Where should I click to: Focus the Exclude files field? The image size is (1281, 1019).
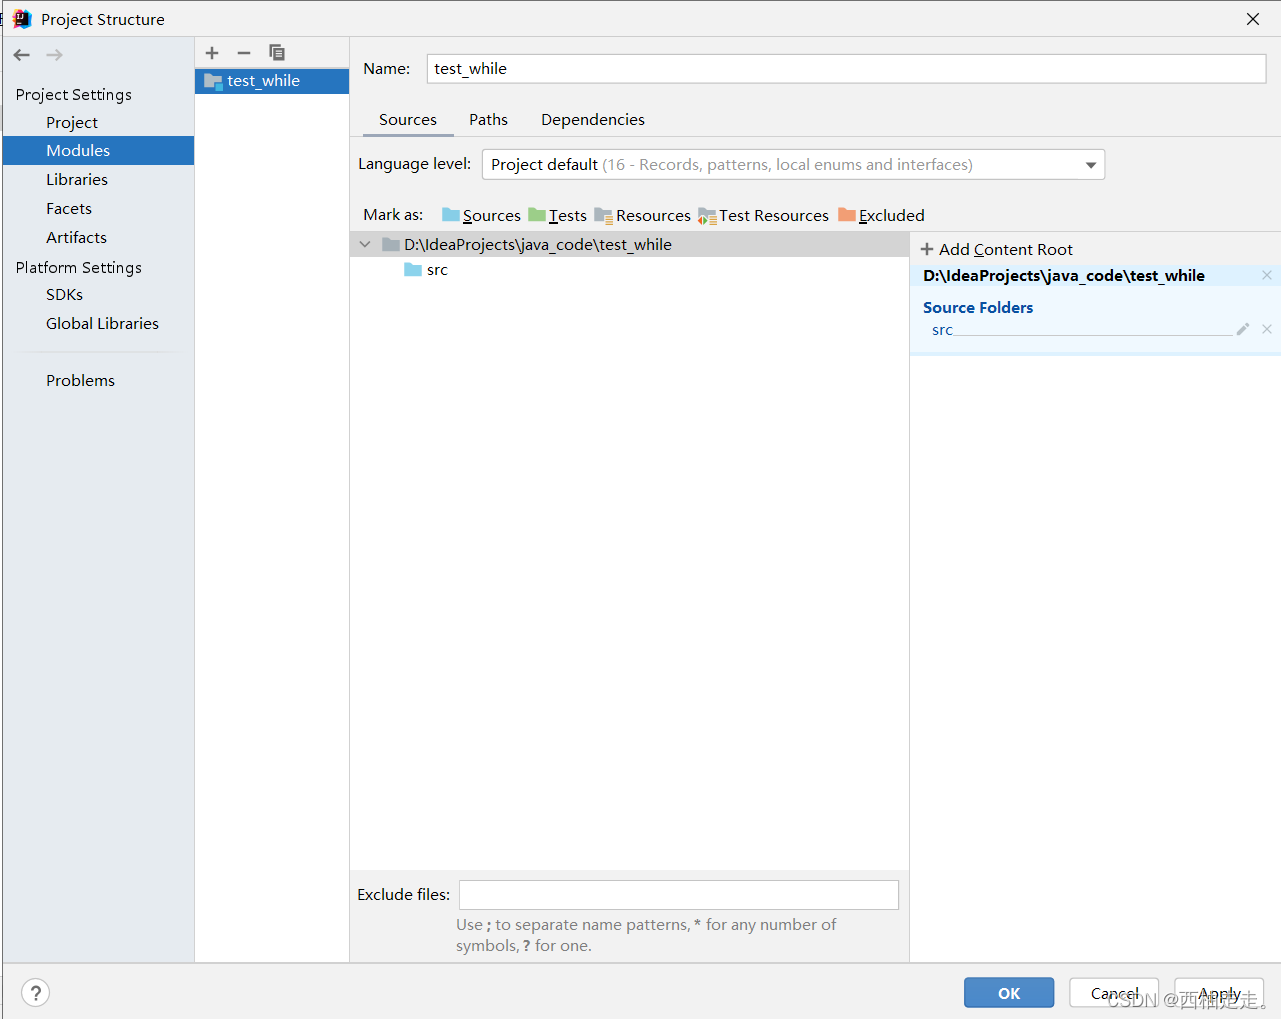point(679,895)
